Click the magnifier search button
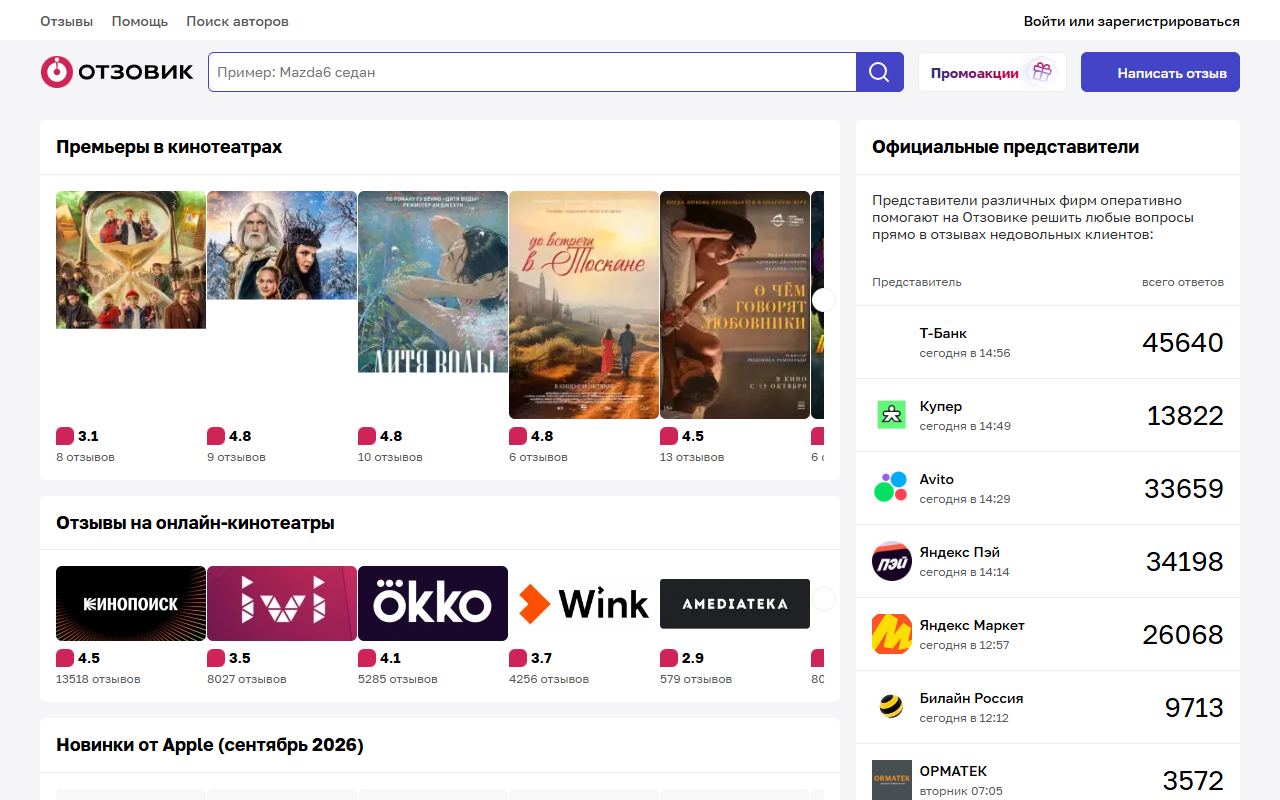This screenshot has height=800, width=1280. tap(880, 72)
